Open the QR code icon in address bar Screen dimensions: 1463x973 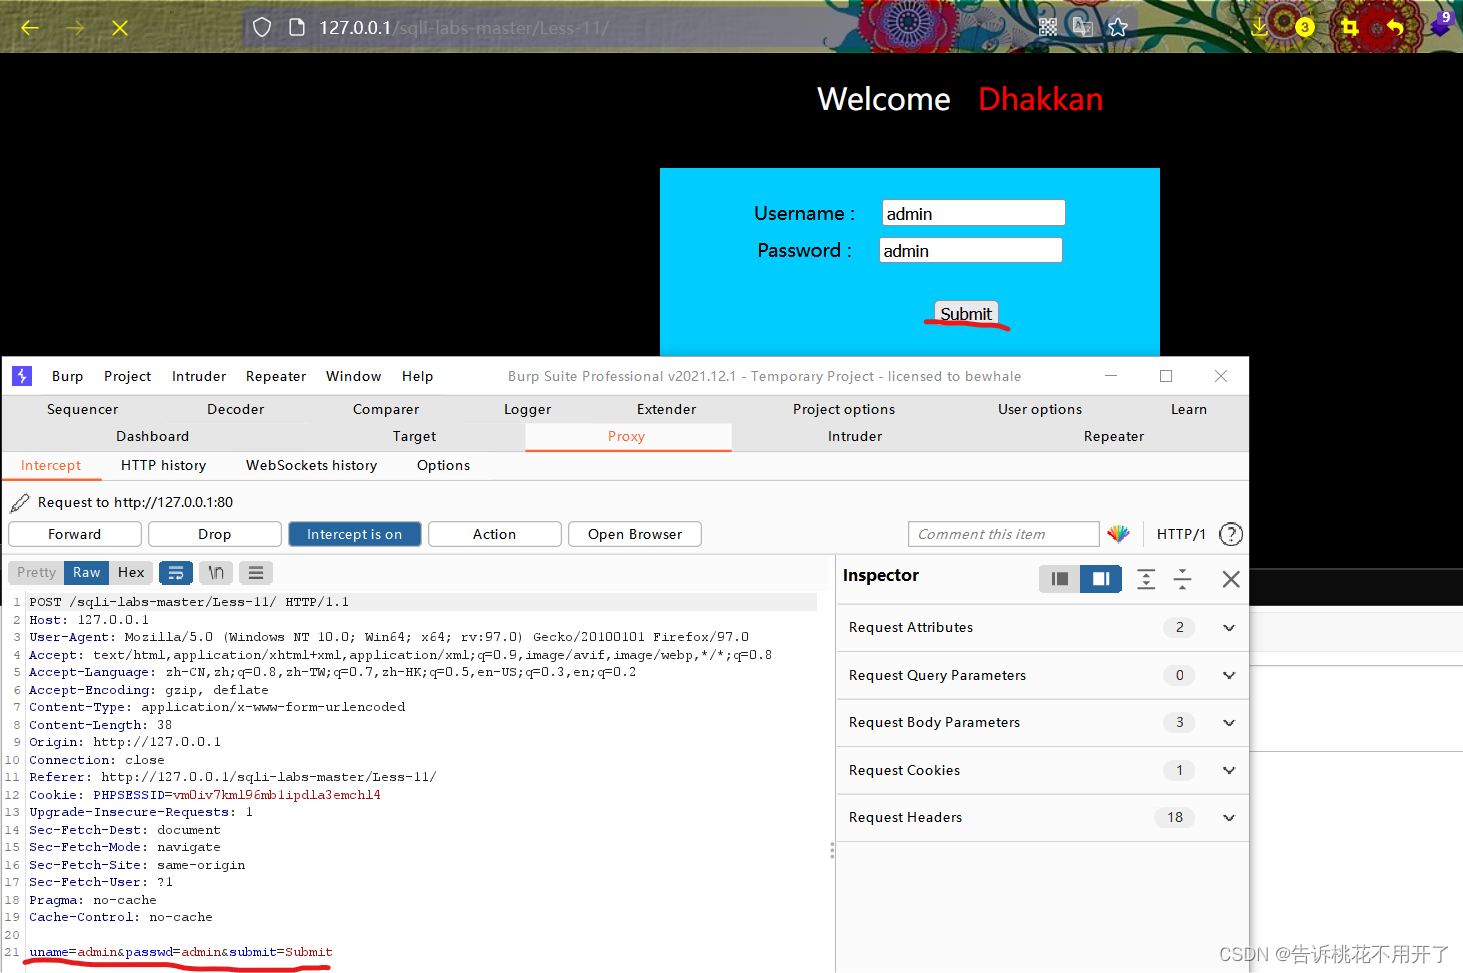click(x=1048, y=27)
